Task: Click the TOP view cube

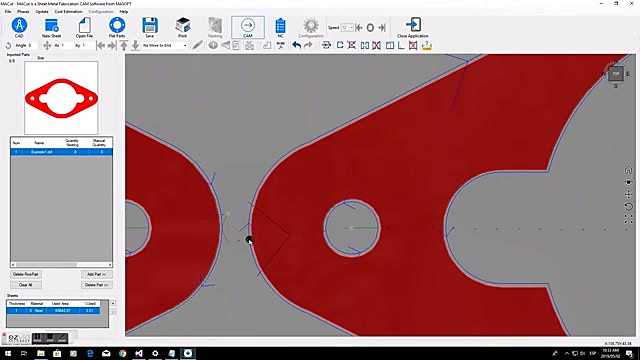Action: (616, 74)
